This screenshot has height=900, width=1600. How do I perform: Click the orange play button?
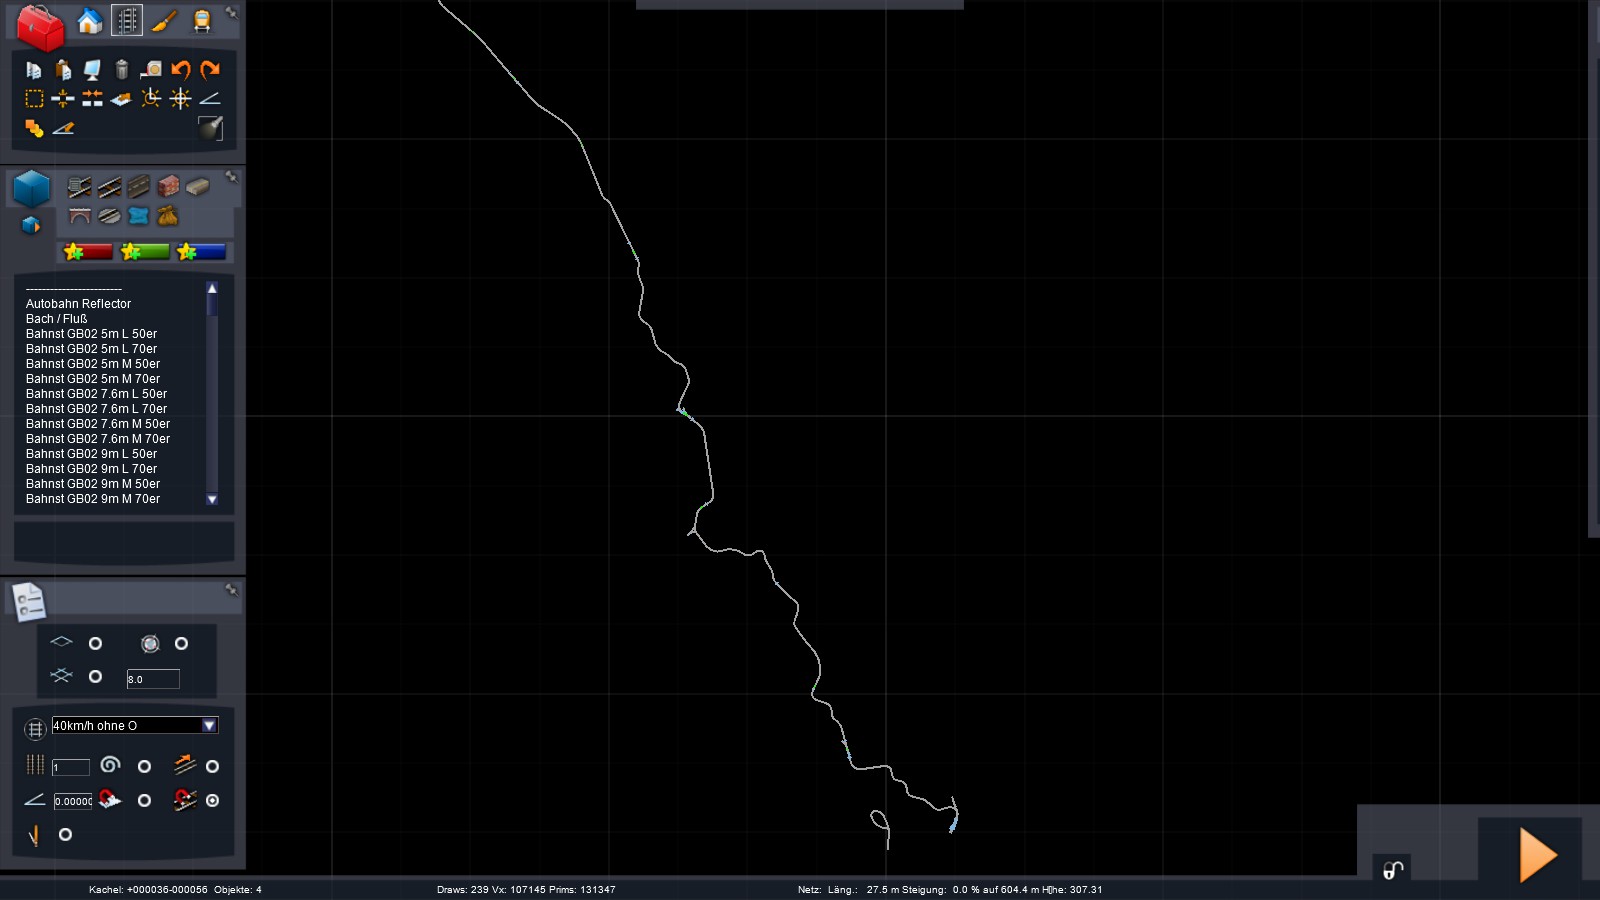point(1538,855)
